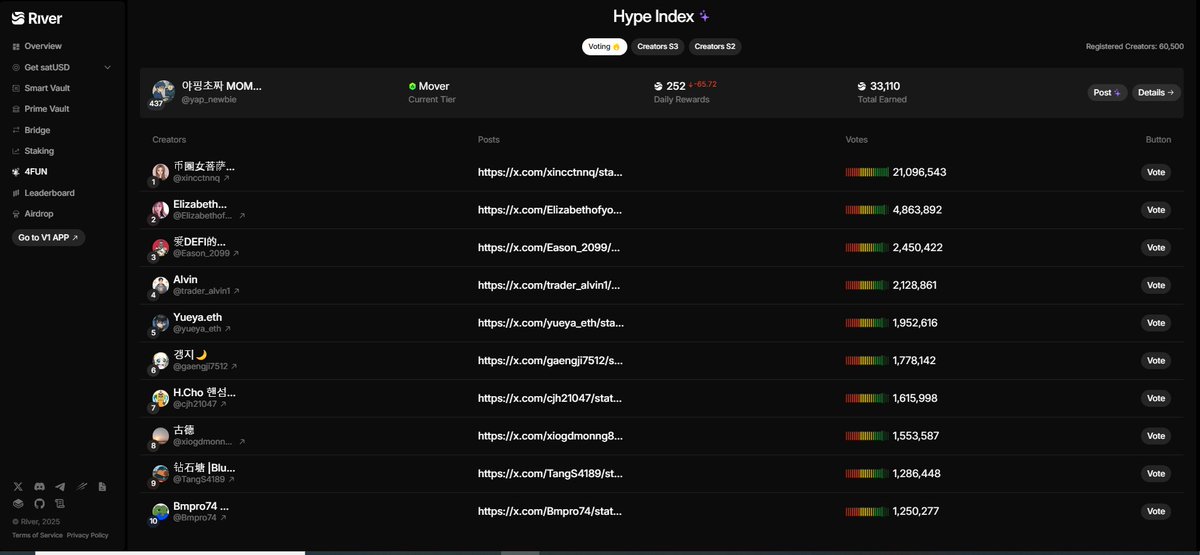Screen dimensions: 1200x555
Task: Expand the Get satUSD submenu chevron
Action: click(107, 68)
